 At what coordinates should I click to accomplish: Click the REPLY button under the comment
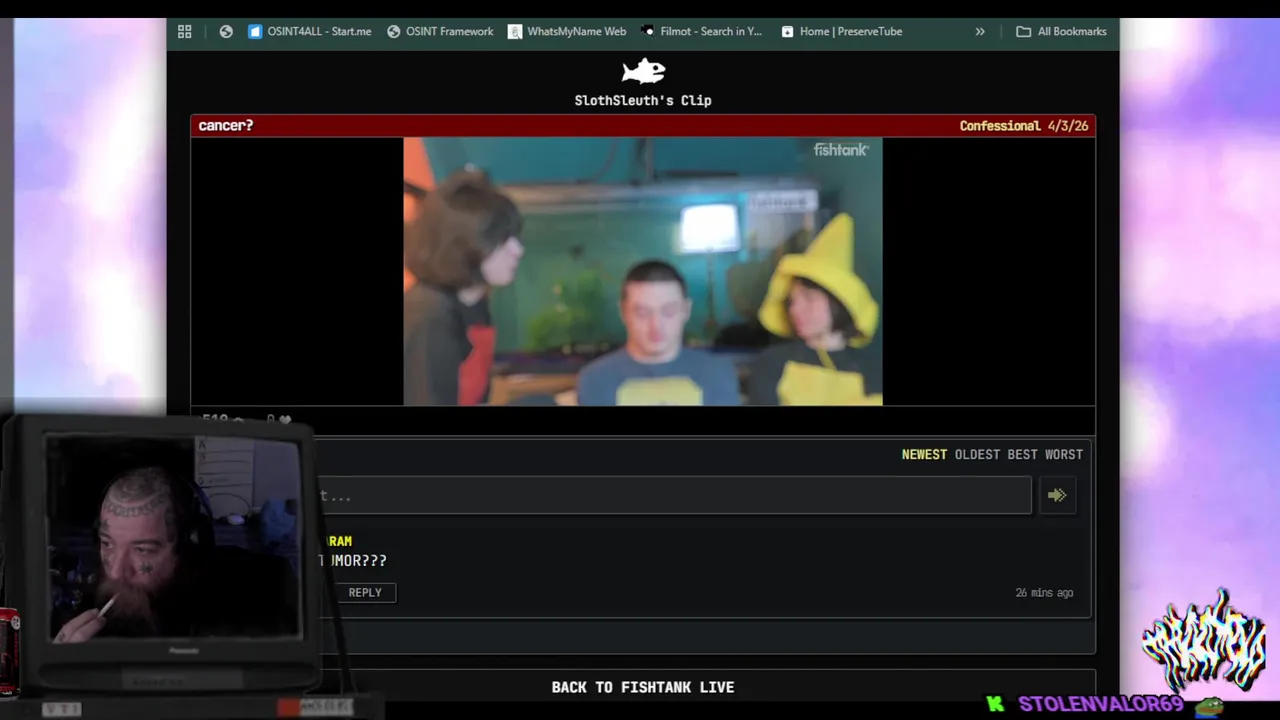(x=365, y=592)
